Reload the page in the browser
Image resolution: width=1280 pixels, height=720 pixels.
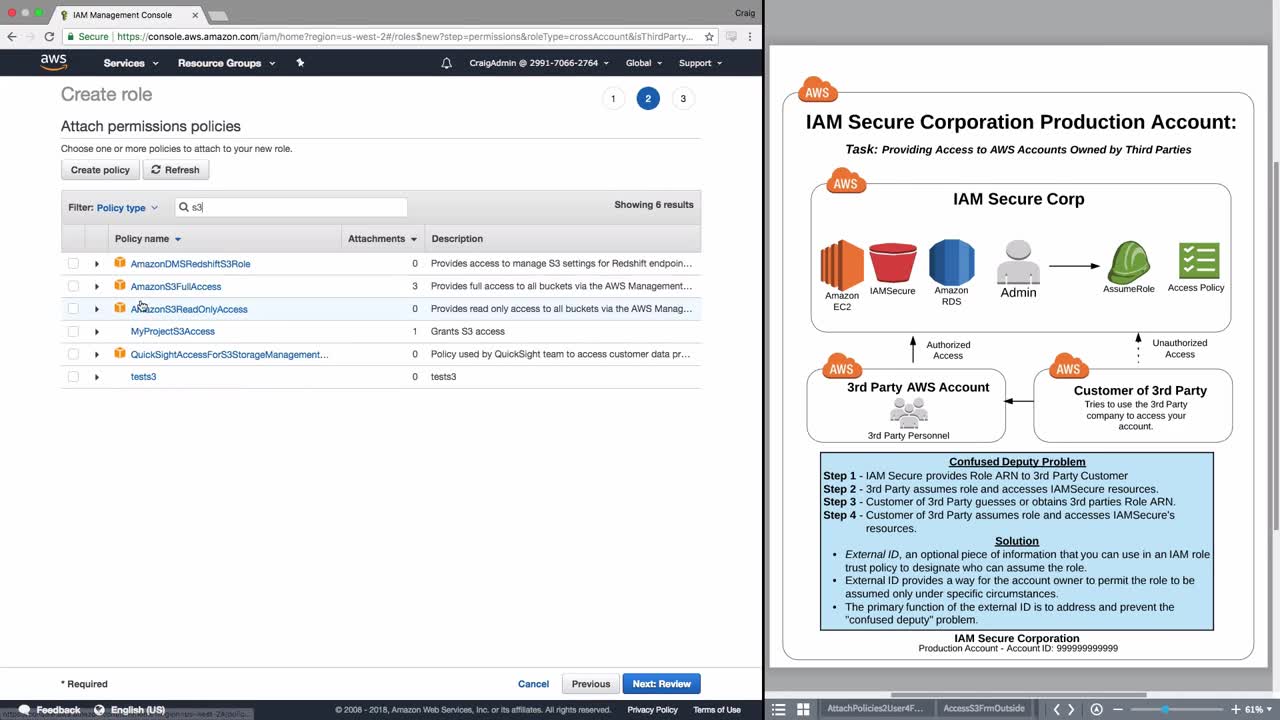pyautogui.click(x=49, y=37)
